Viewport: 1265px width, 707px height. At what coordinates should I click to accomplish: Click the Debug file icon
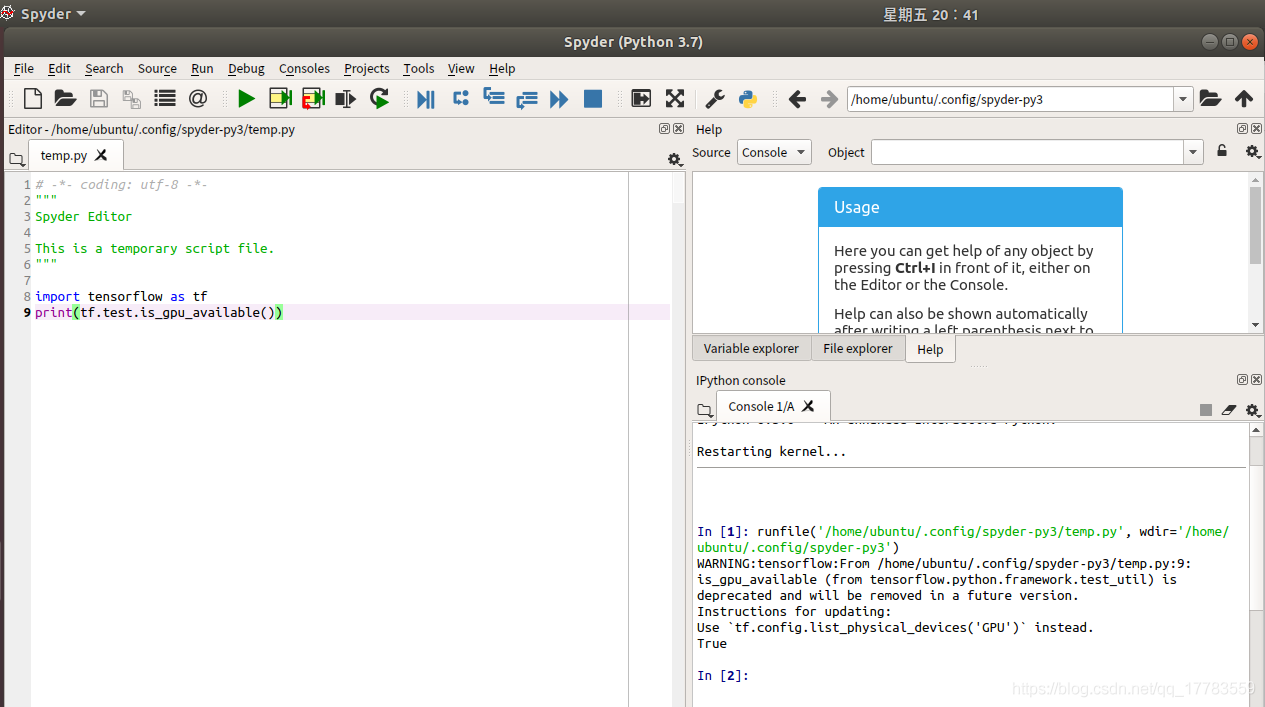[426, 99]
